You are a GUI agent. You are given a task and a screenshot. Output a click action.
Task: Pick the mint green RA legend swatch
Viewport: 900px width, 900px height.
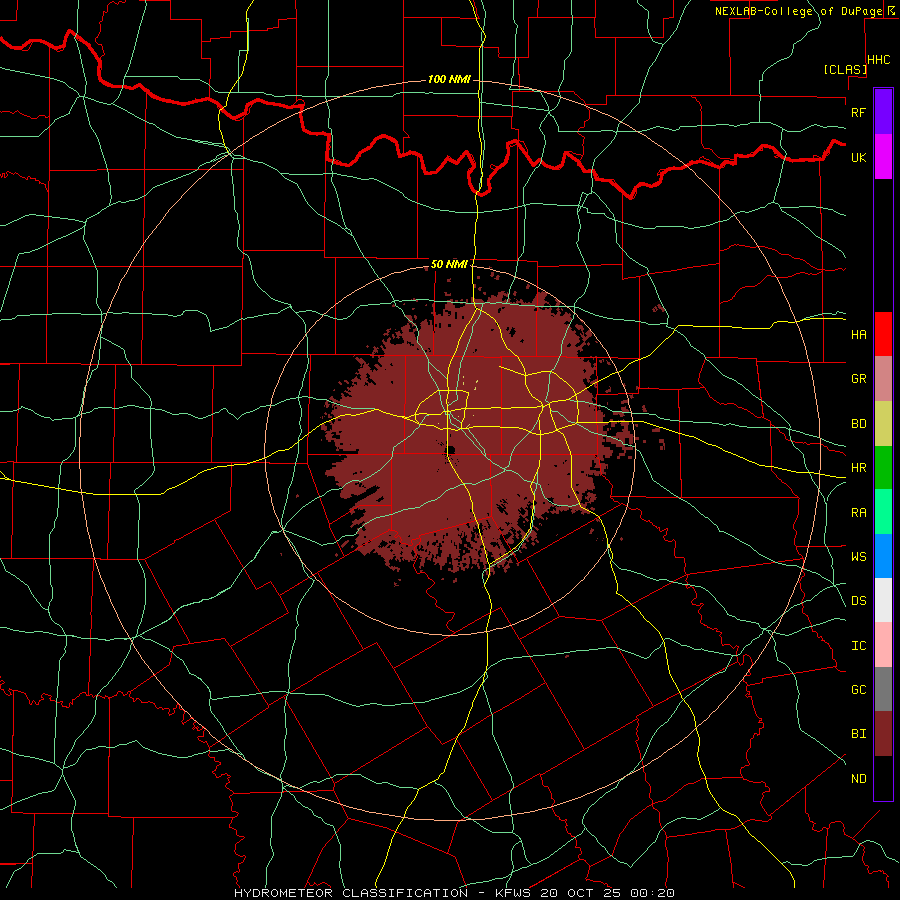pos(883,512)
